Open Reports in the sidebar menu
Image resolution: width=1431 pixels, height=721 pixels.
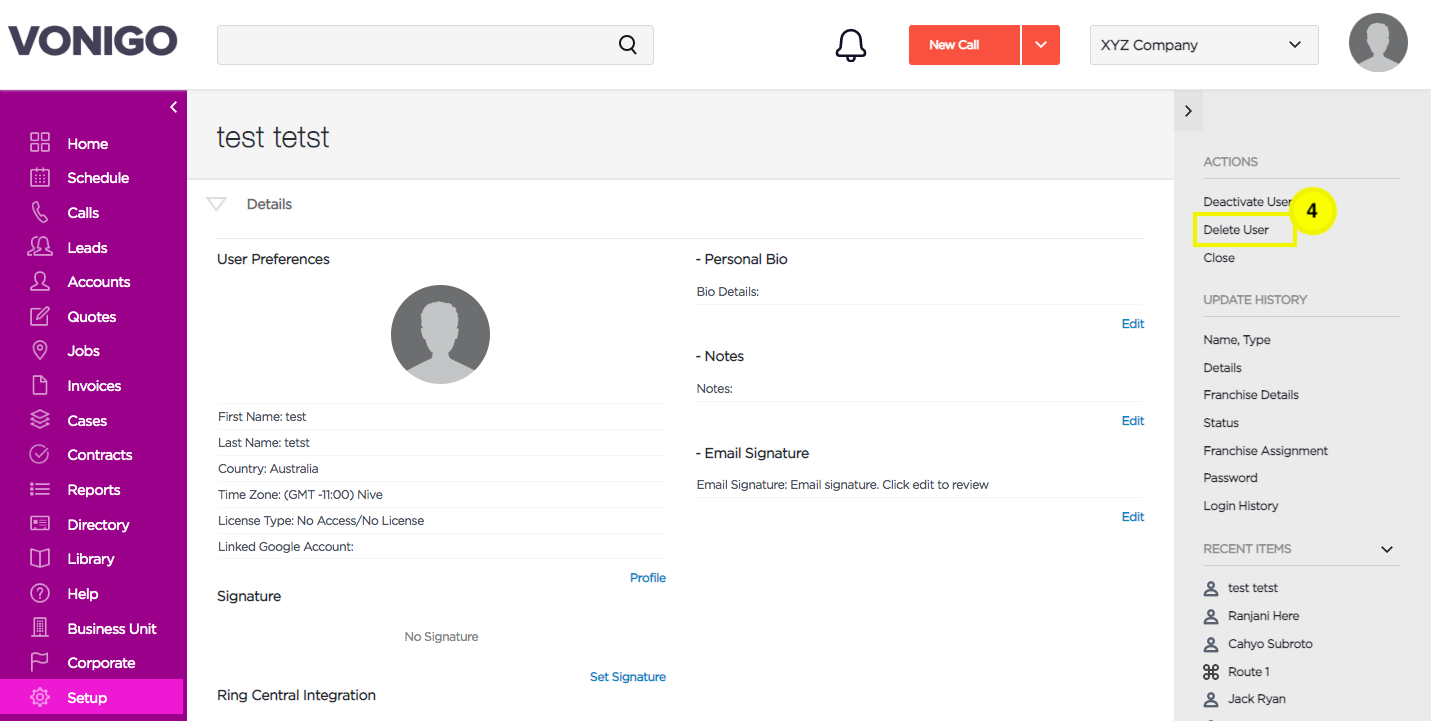coord(93,490)
